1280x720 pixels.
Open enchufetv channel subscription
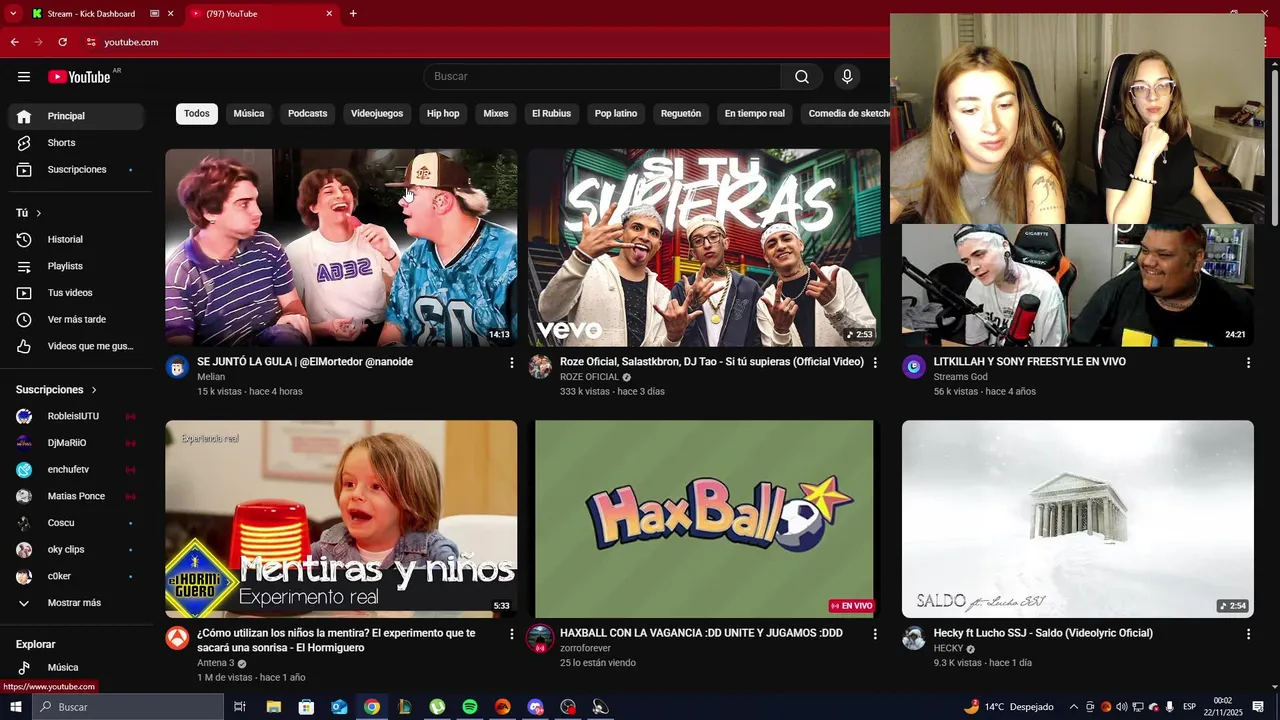(76, 470)
